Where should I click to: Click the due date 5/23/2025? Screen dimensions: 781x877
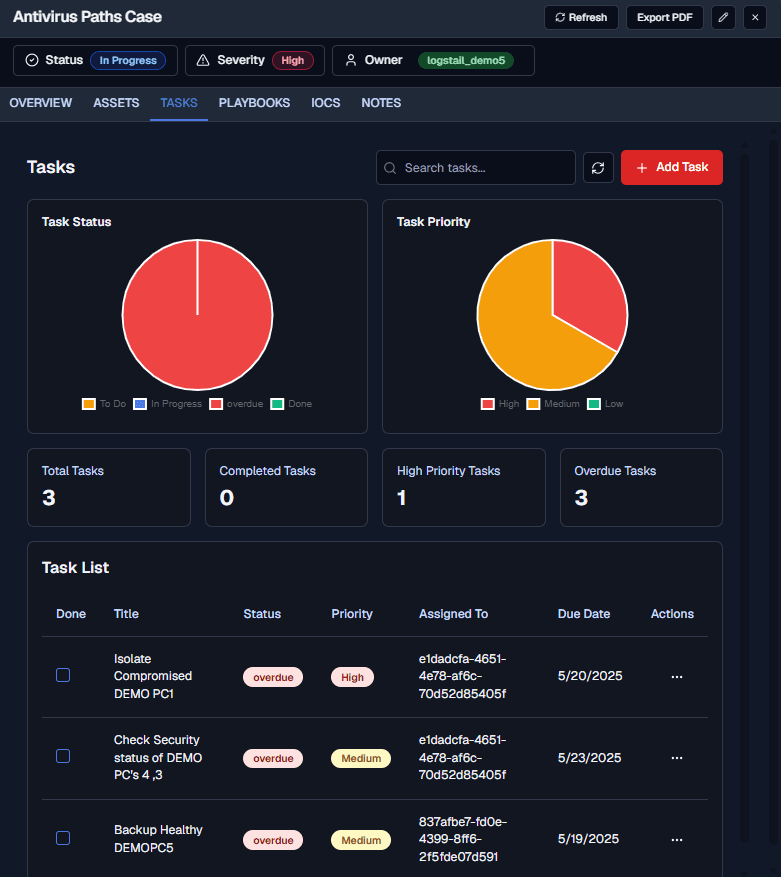[x=589, y=757]
